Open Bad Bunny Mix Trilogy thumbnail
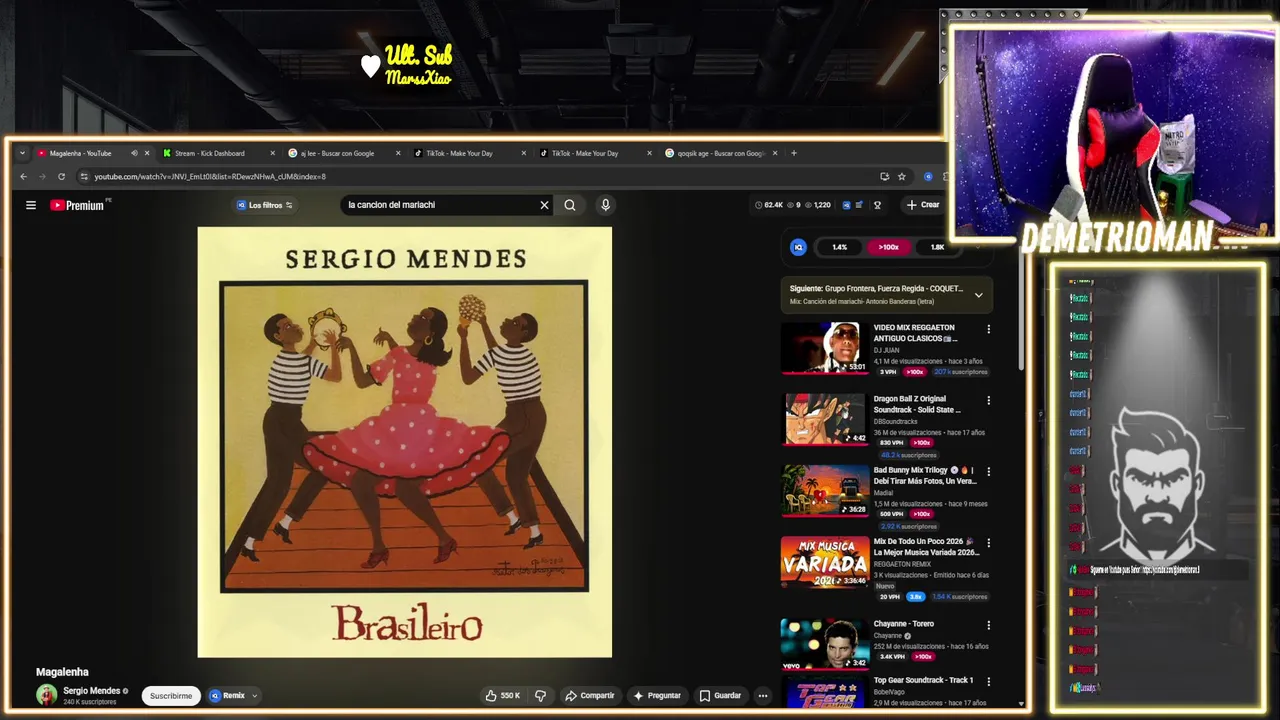Screen dimensions: 1280x720 pyautogui.click(x=825, y=490)
